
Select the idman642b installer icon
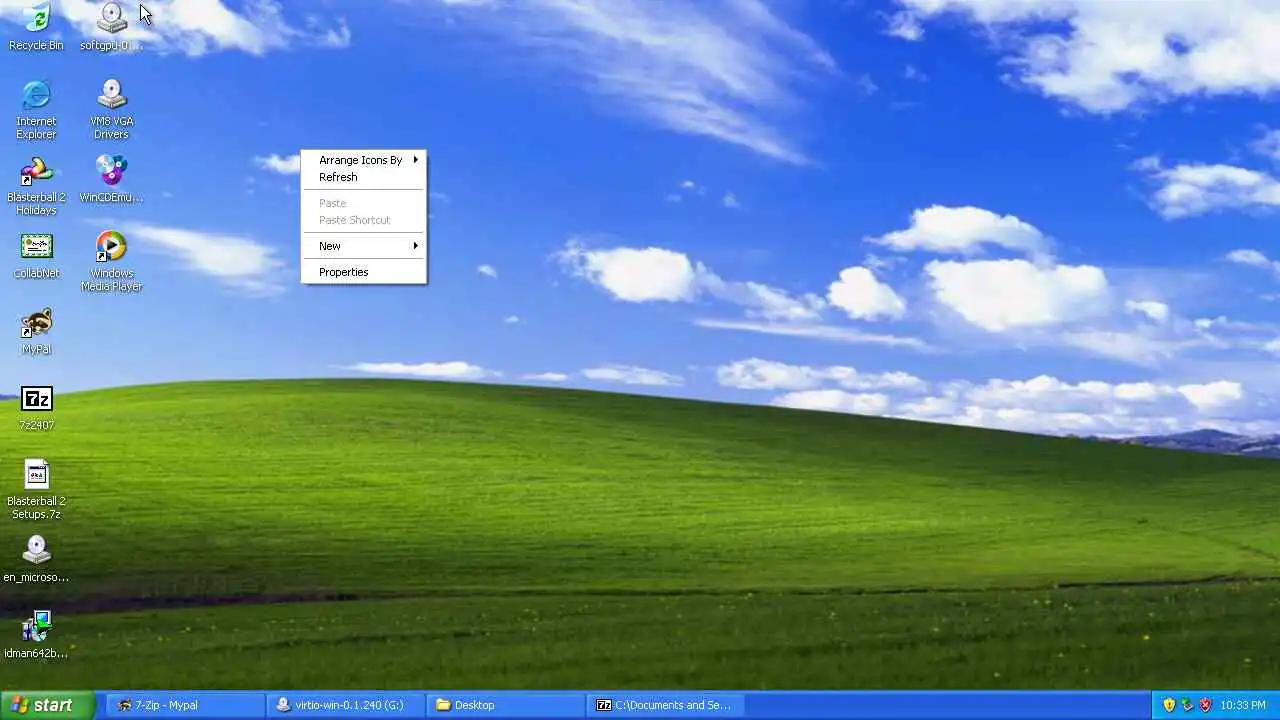coord(36,635)
